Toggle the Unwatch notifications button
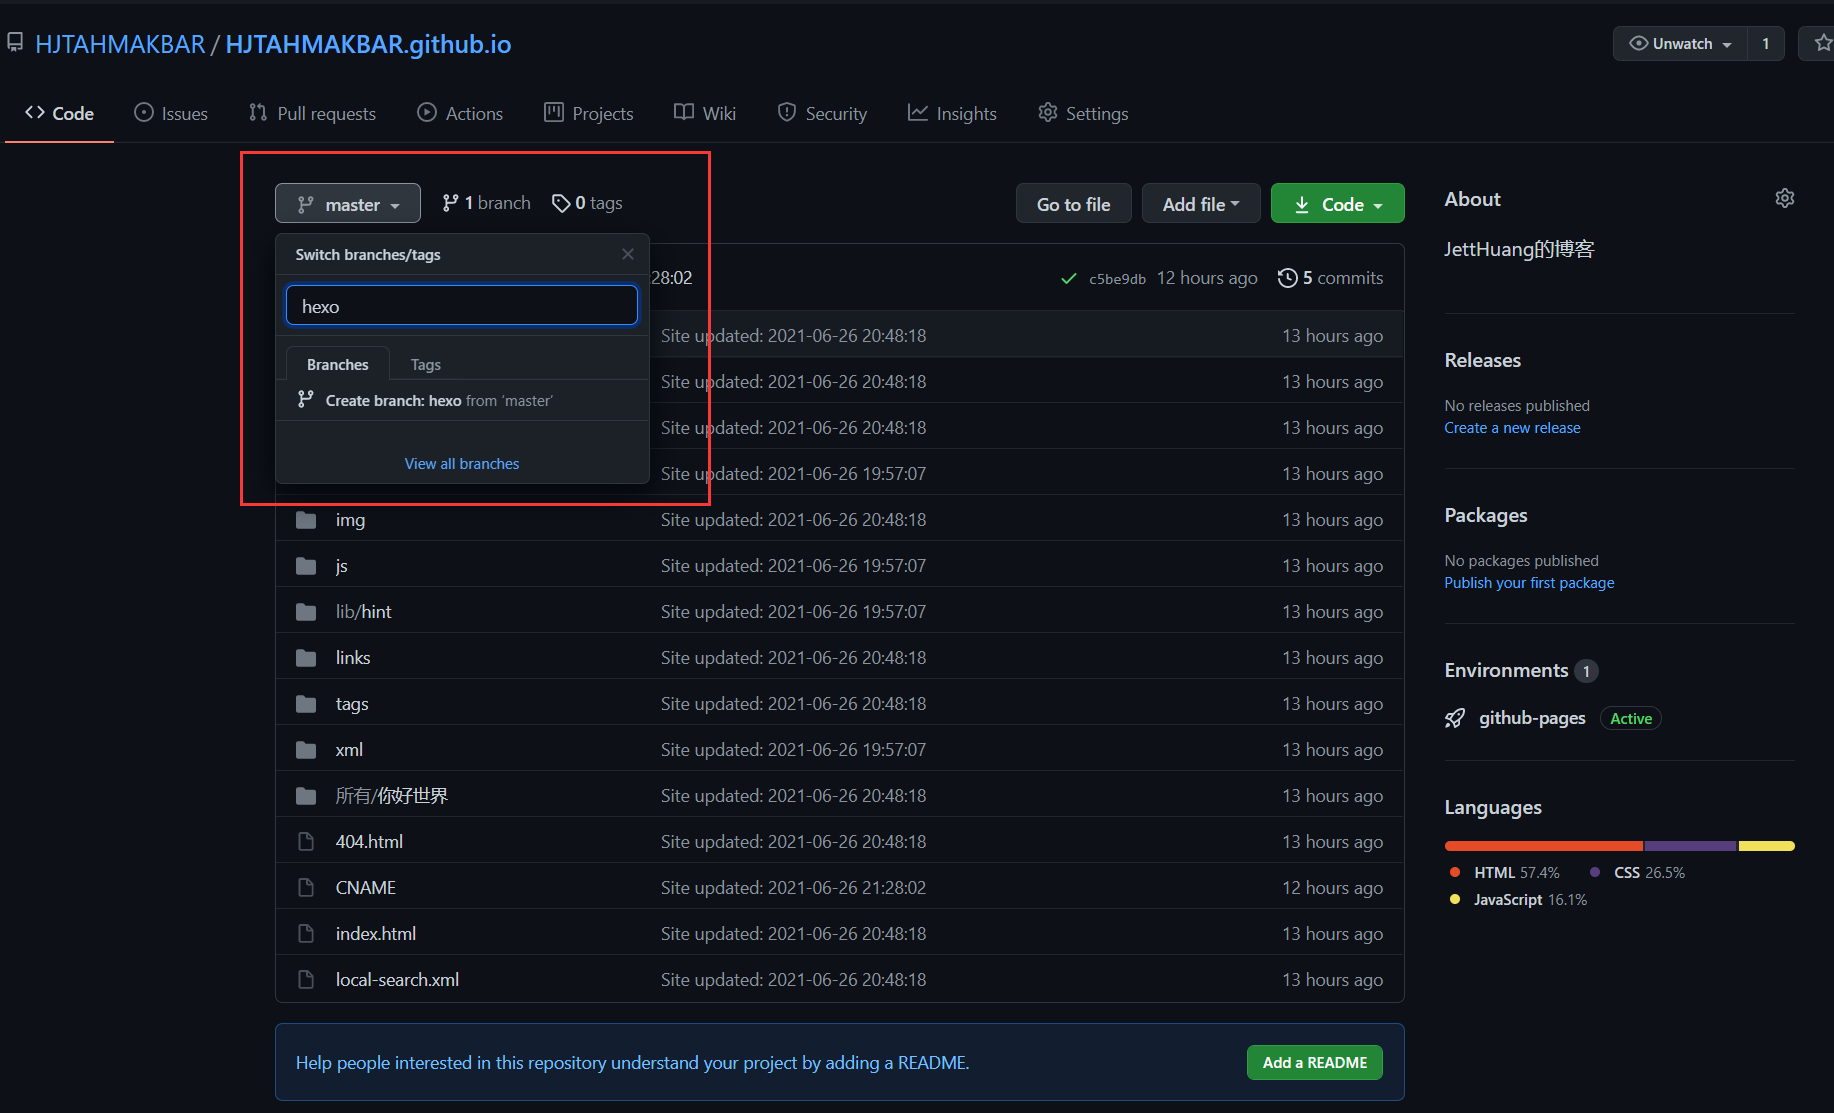The height and width of the screenshot is (1113, 1834). click(x=1680, y=43)
